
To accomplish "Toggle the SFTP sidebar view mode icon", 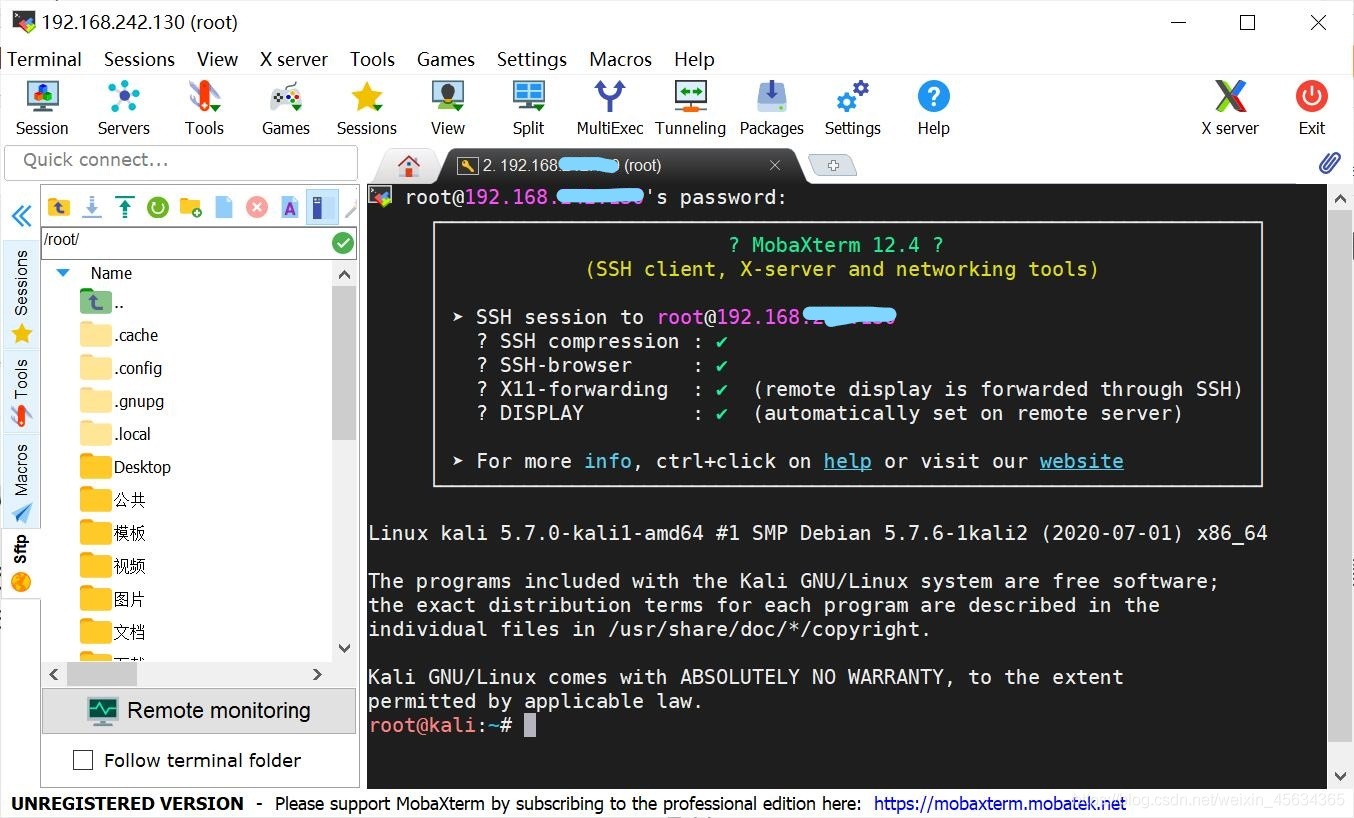I will [x=320, y=207].
